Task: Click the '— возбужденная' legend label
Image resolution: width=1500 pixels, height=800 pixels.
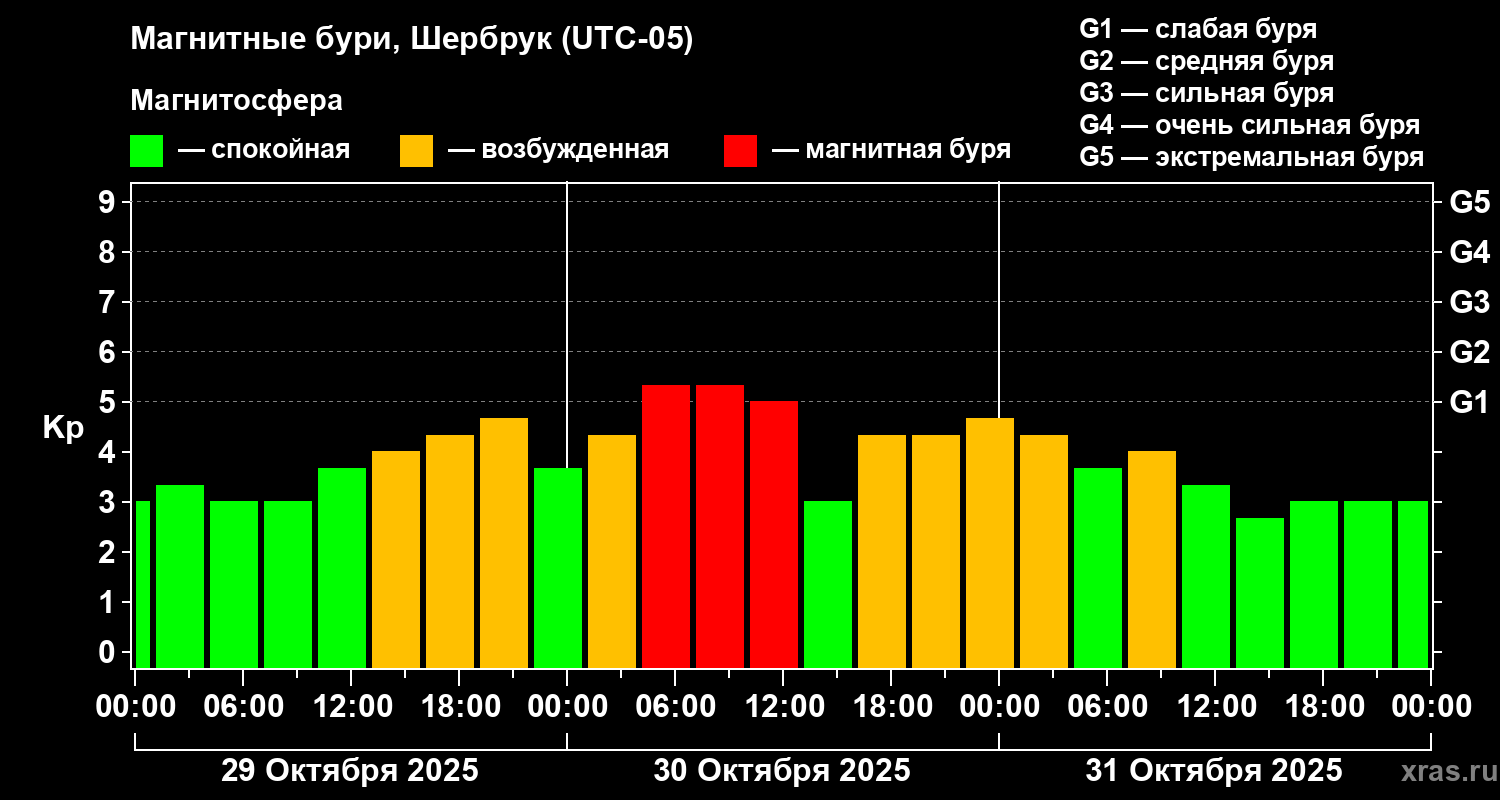Action: 558,150
